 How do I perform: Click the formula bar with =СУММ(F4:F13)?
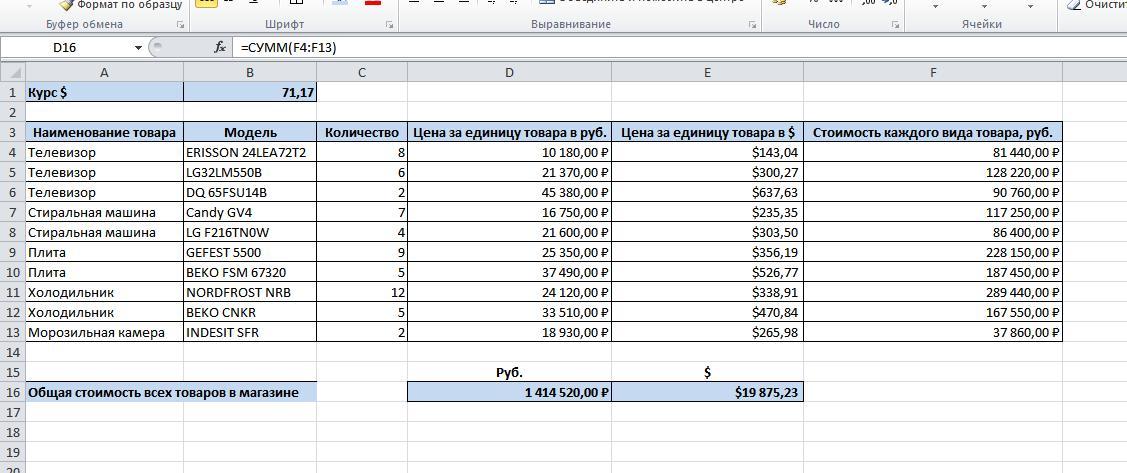[x=679, y=48]
